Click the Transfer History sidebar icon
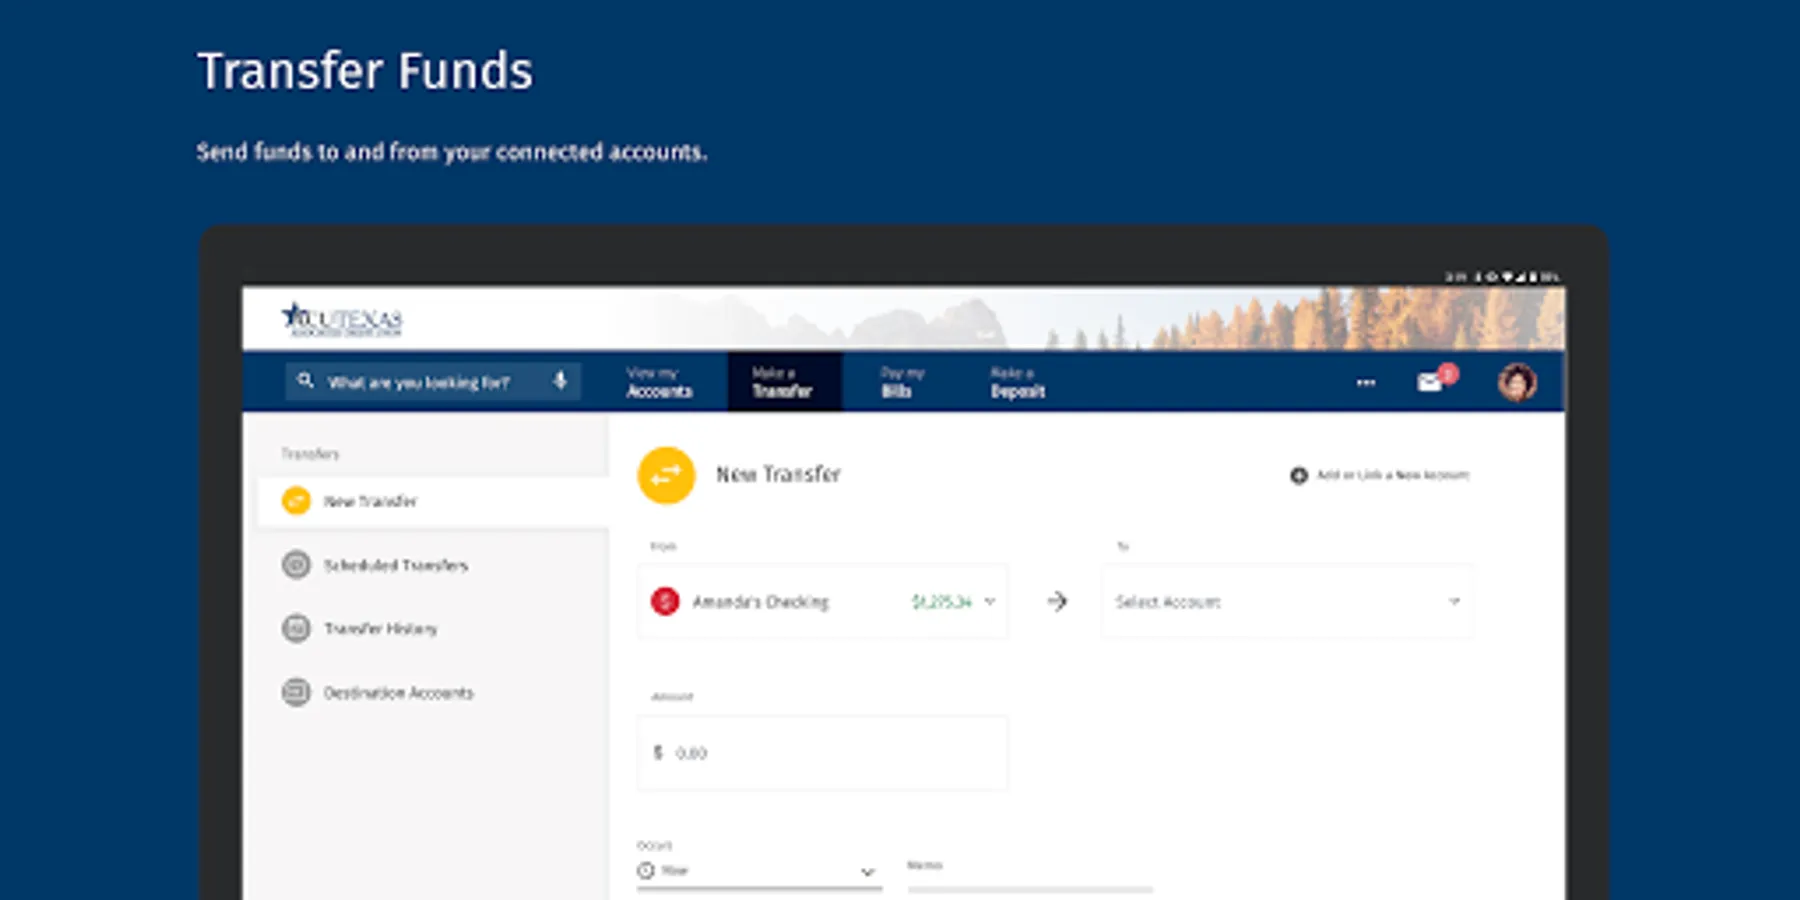 coord(296,628)
